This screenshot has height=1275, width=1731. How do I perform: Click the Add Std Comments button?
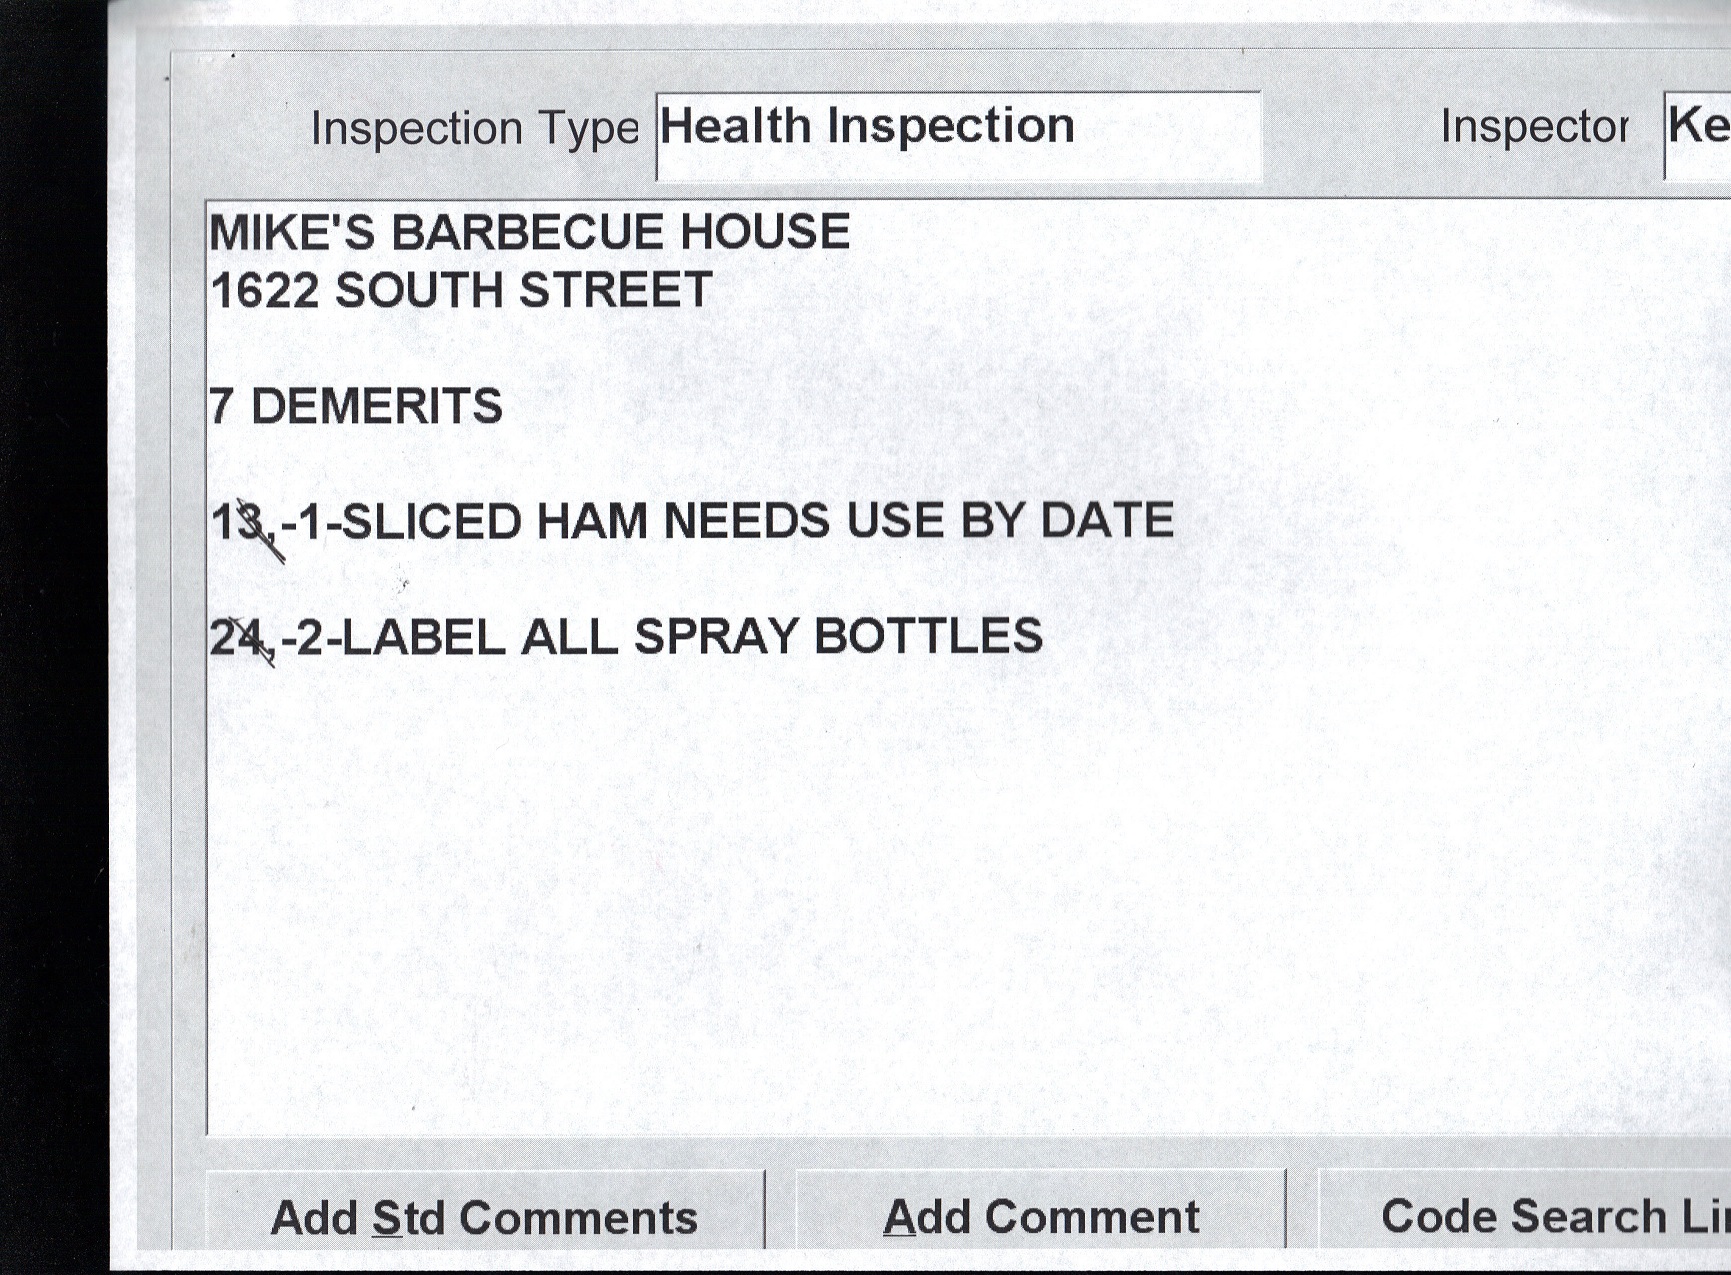484,1215
